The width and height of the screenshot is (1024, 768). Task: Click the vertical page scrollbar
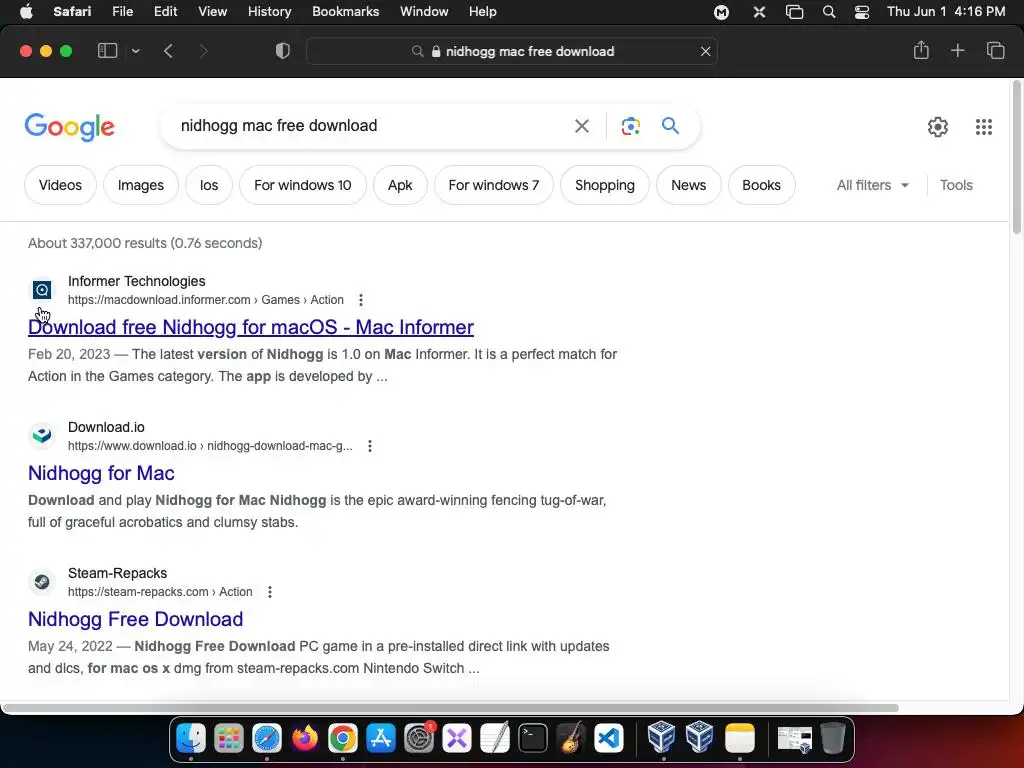pos(1016,157)
